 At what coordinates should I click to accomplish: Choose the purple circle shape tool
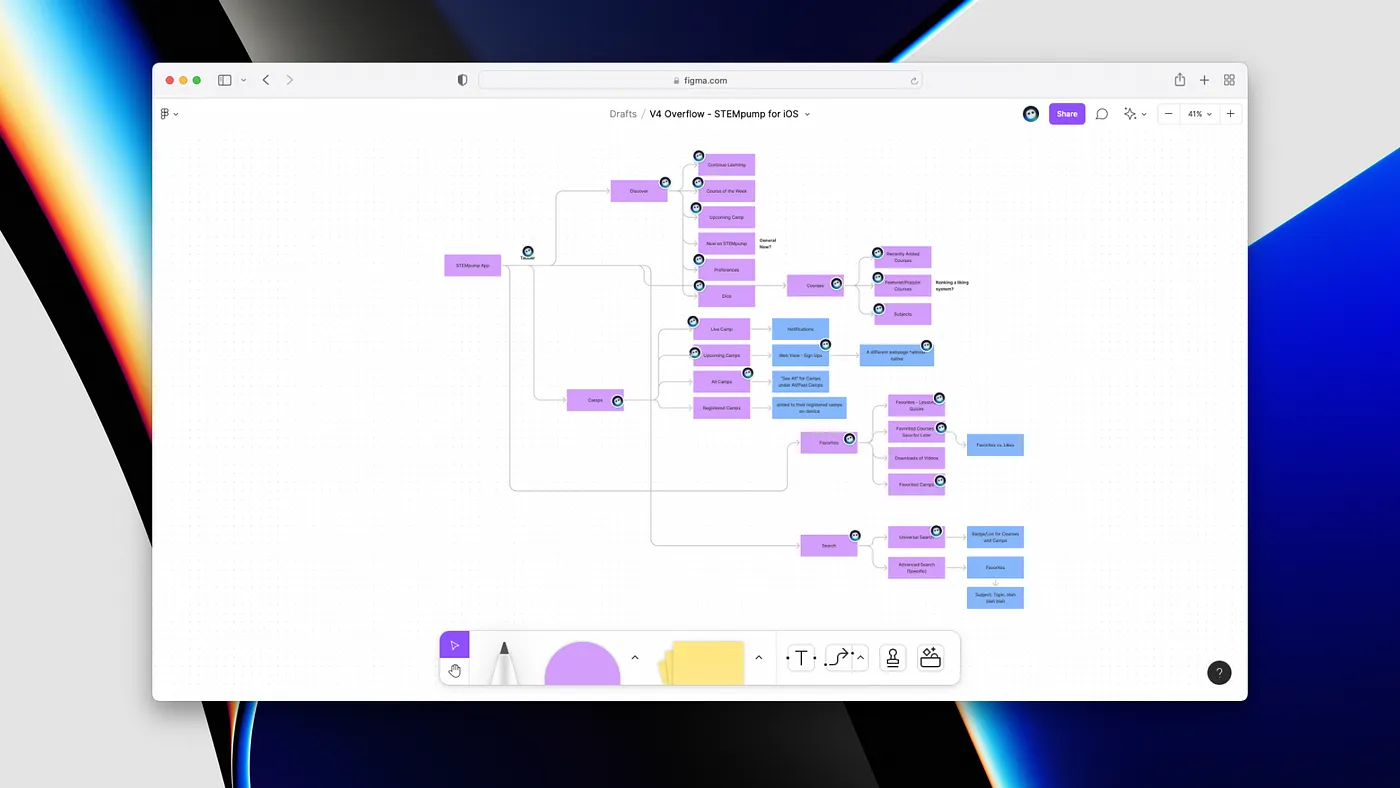[x=582, y=664]
